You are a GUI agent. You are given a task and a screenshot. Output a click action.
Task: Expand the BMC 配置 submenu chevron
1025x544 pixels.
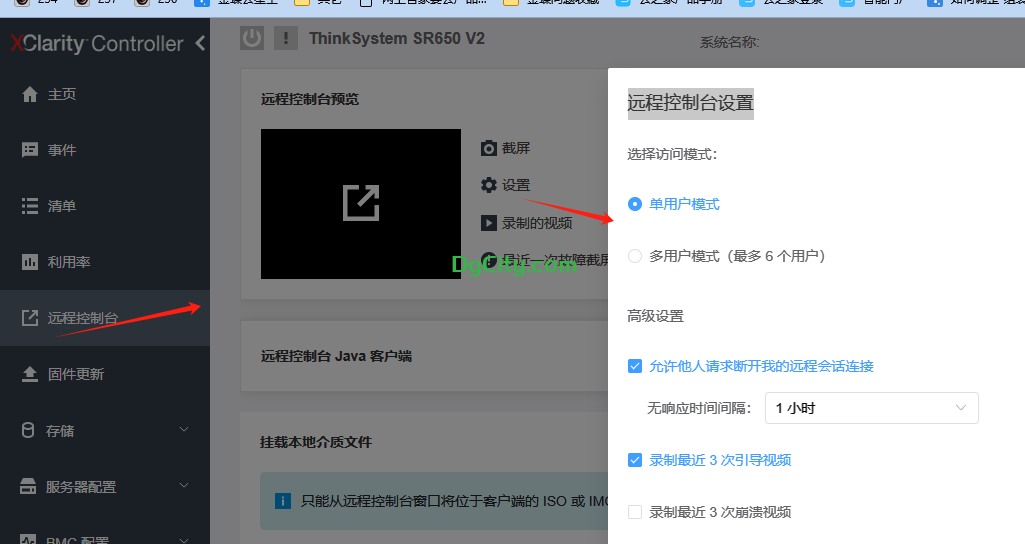(x=184, y=540)
